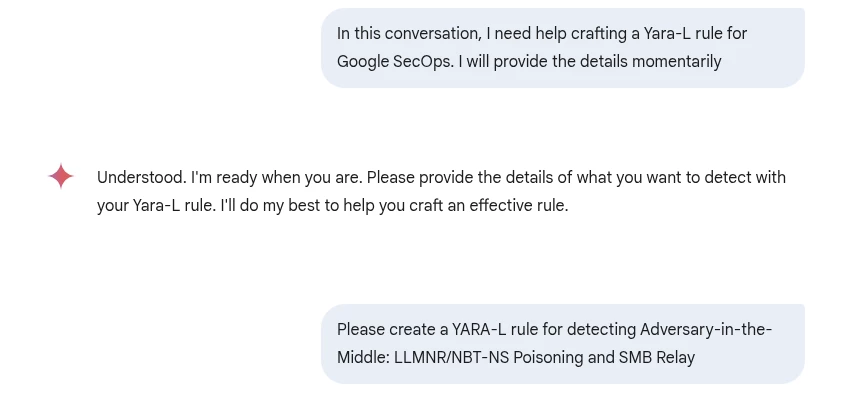864x411 pixels.
Task: Click the Gemini sparkle icon
Action: pyautogui.click(x=61, y=176)
